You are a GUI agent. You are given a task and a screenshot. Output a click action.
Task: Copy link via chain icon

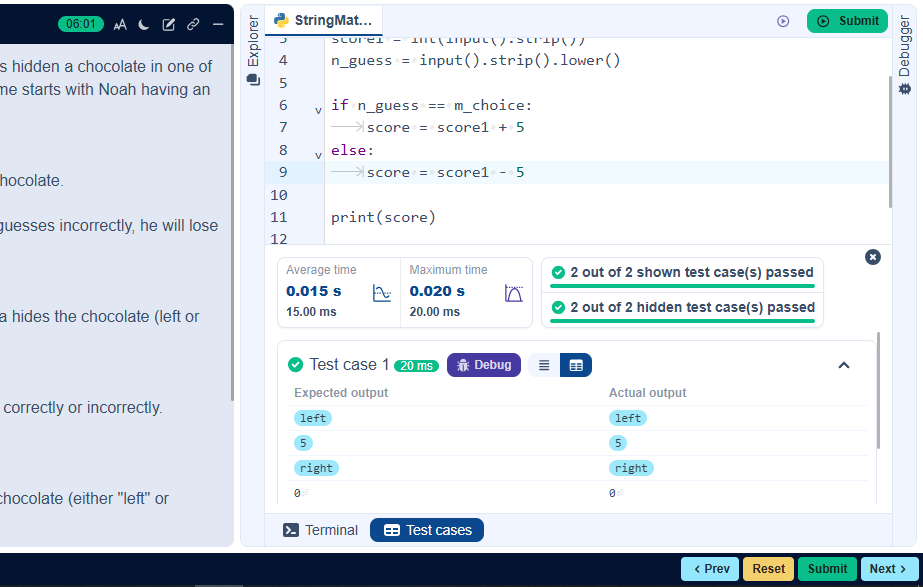pyautogui.click(x=193, y=25)
